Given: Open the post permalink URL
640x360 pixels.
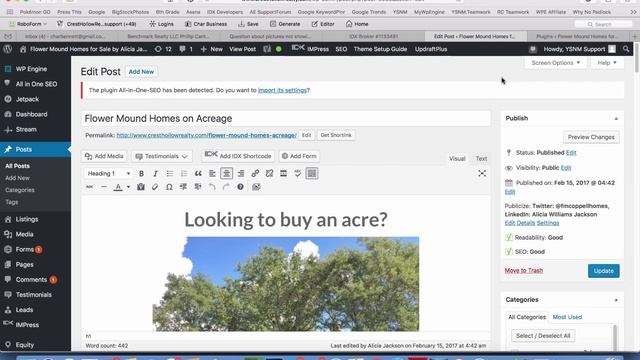Looking at the screenshot, I should click(207, 135).
